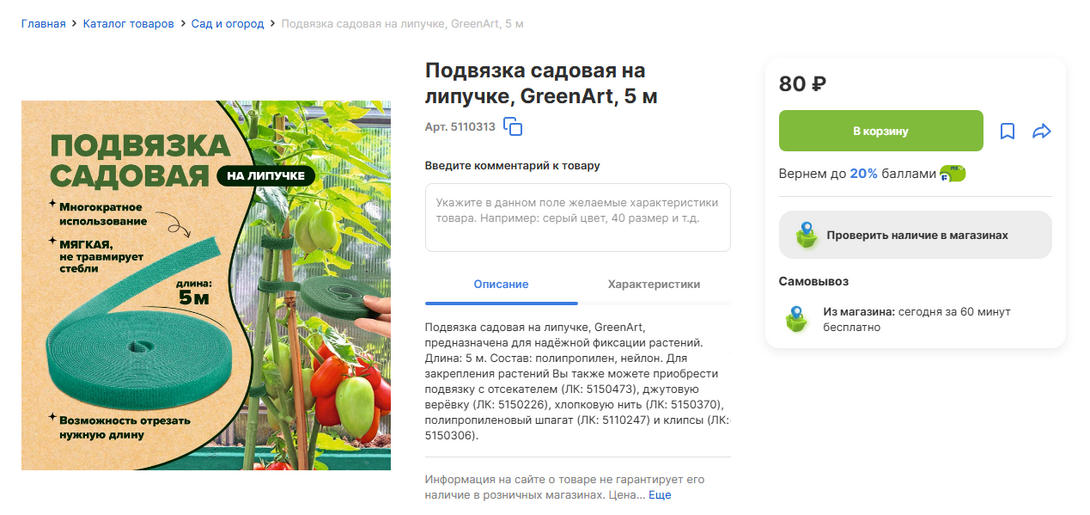Image resolution: width=1090 pixels, height=515 pixels.
Task: Copy the article number 5110313 icon
Action: (513, 126)
